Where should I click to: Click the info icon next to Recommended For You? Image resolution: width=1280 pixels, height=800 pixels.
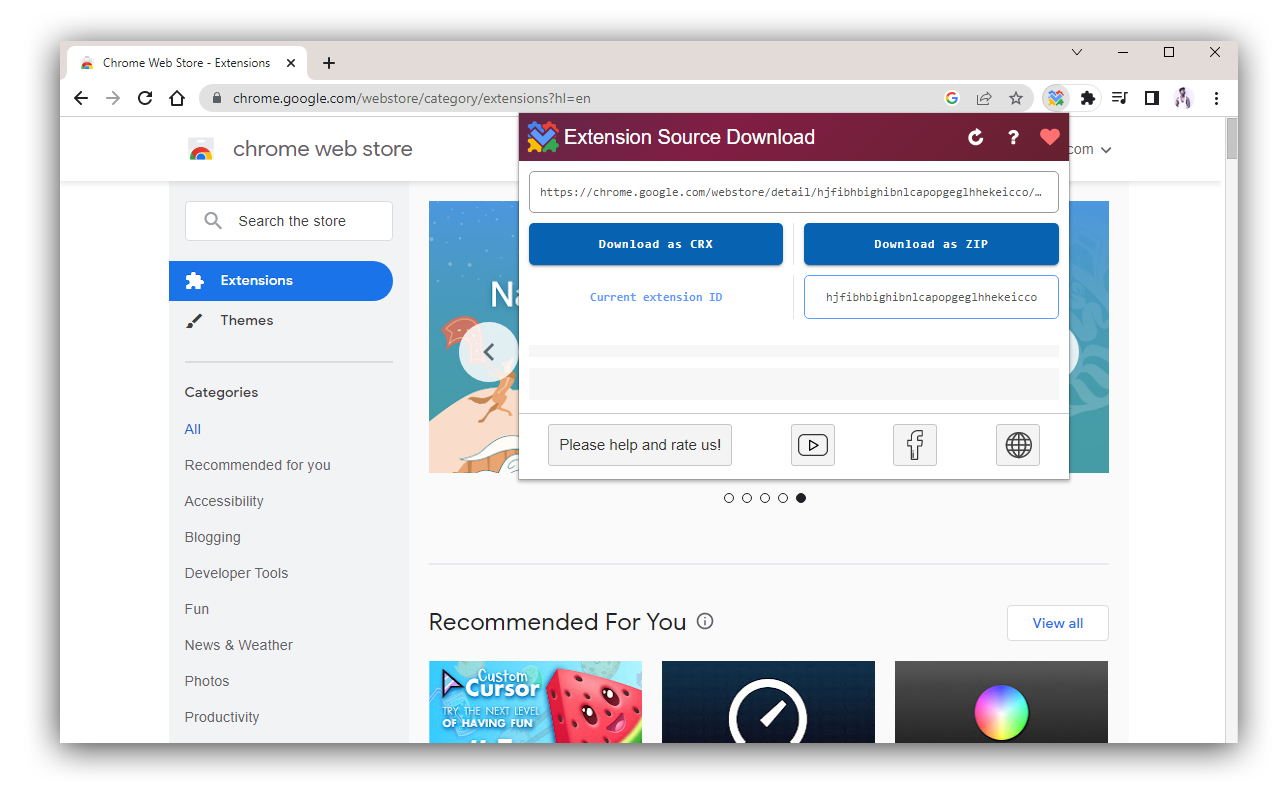coord(705,621)
